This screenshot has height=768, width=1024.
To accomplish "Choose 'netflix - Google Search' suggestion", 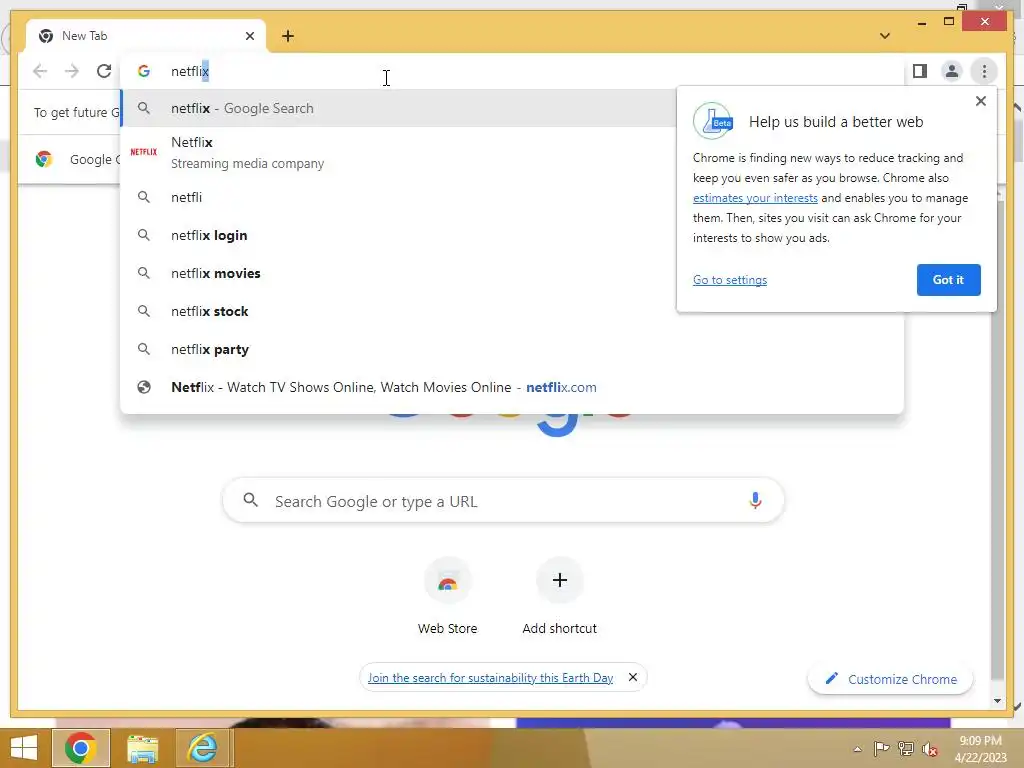I will pos(398,108).
